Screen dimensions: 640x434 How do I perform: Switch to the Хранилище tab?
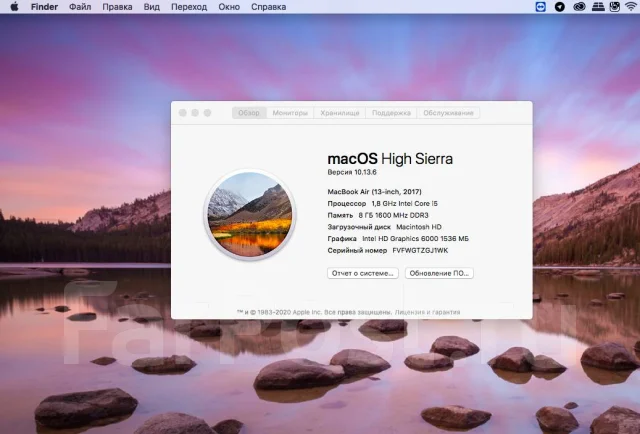[x=340, y=113]
